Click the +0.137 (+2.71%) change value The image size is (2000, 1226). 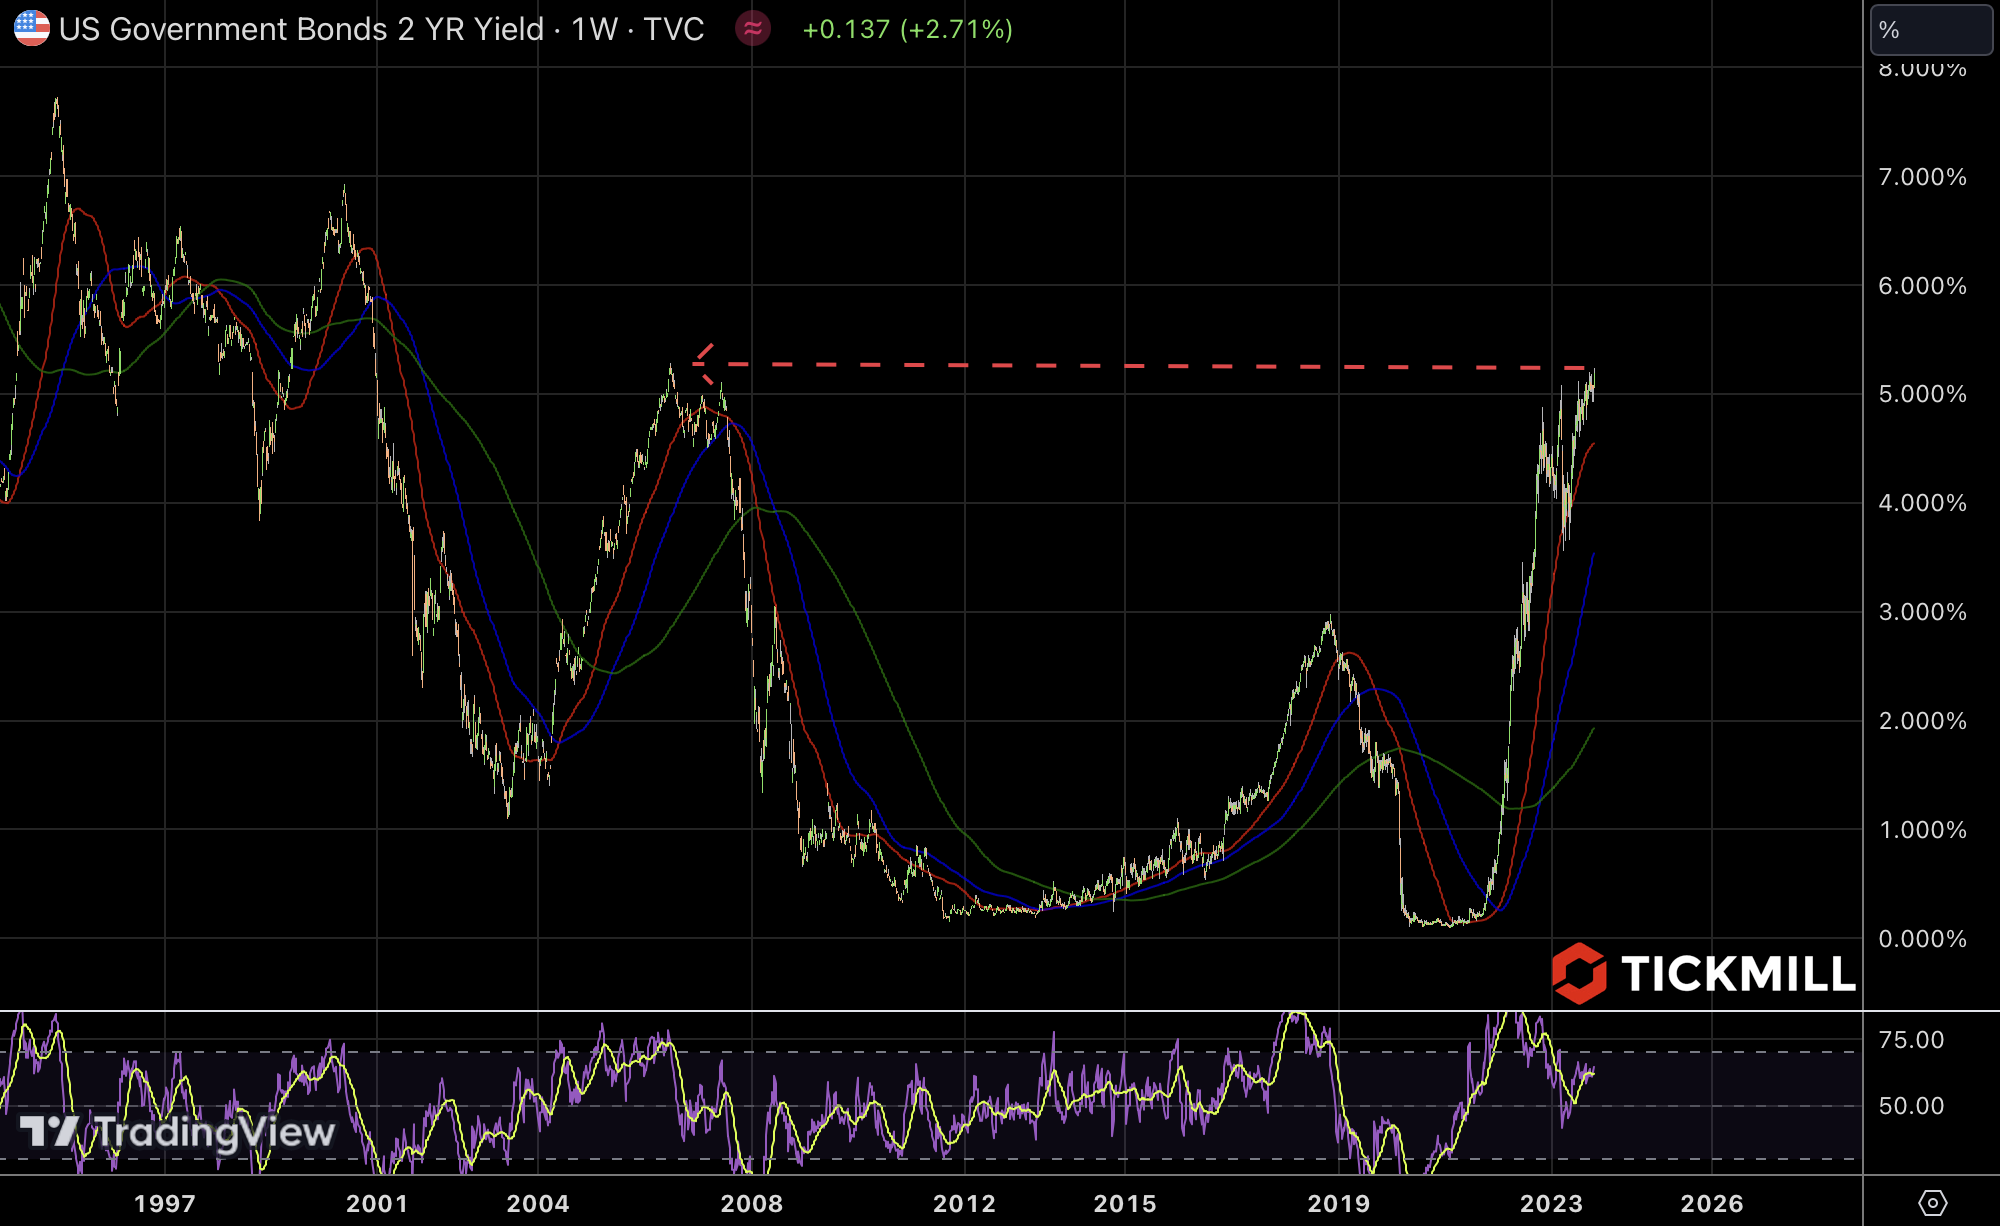coord(907,29)
